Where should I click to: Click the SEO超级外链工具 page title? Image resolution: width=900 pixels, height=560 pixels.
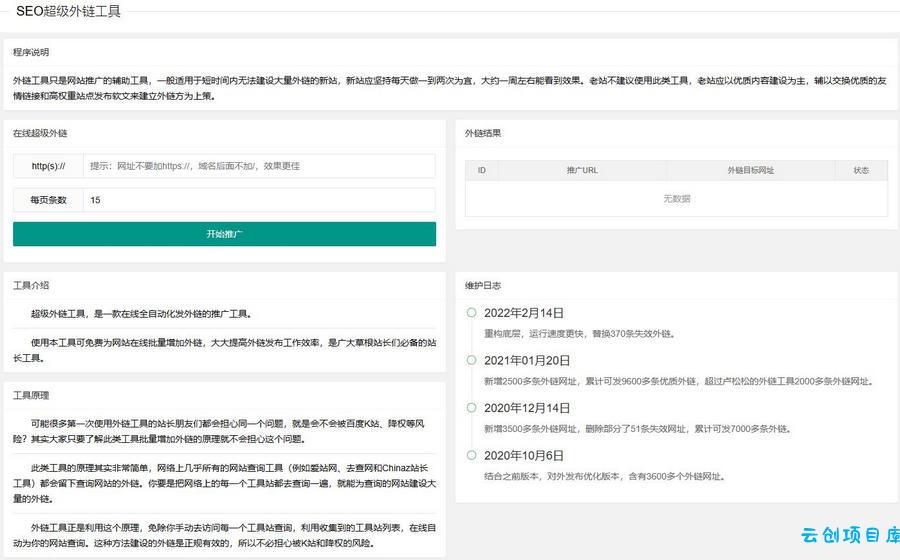pos(68,11)
